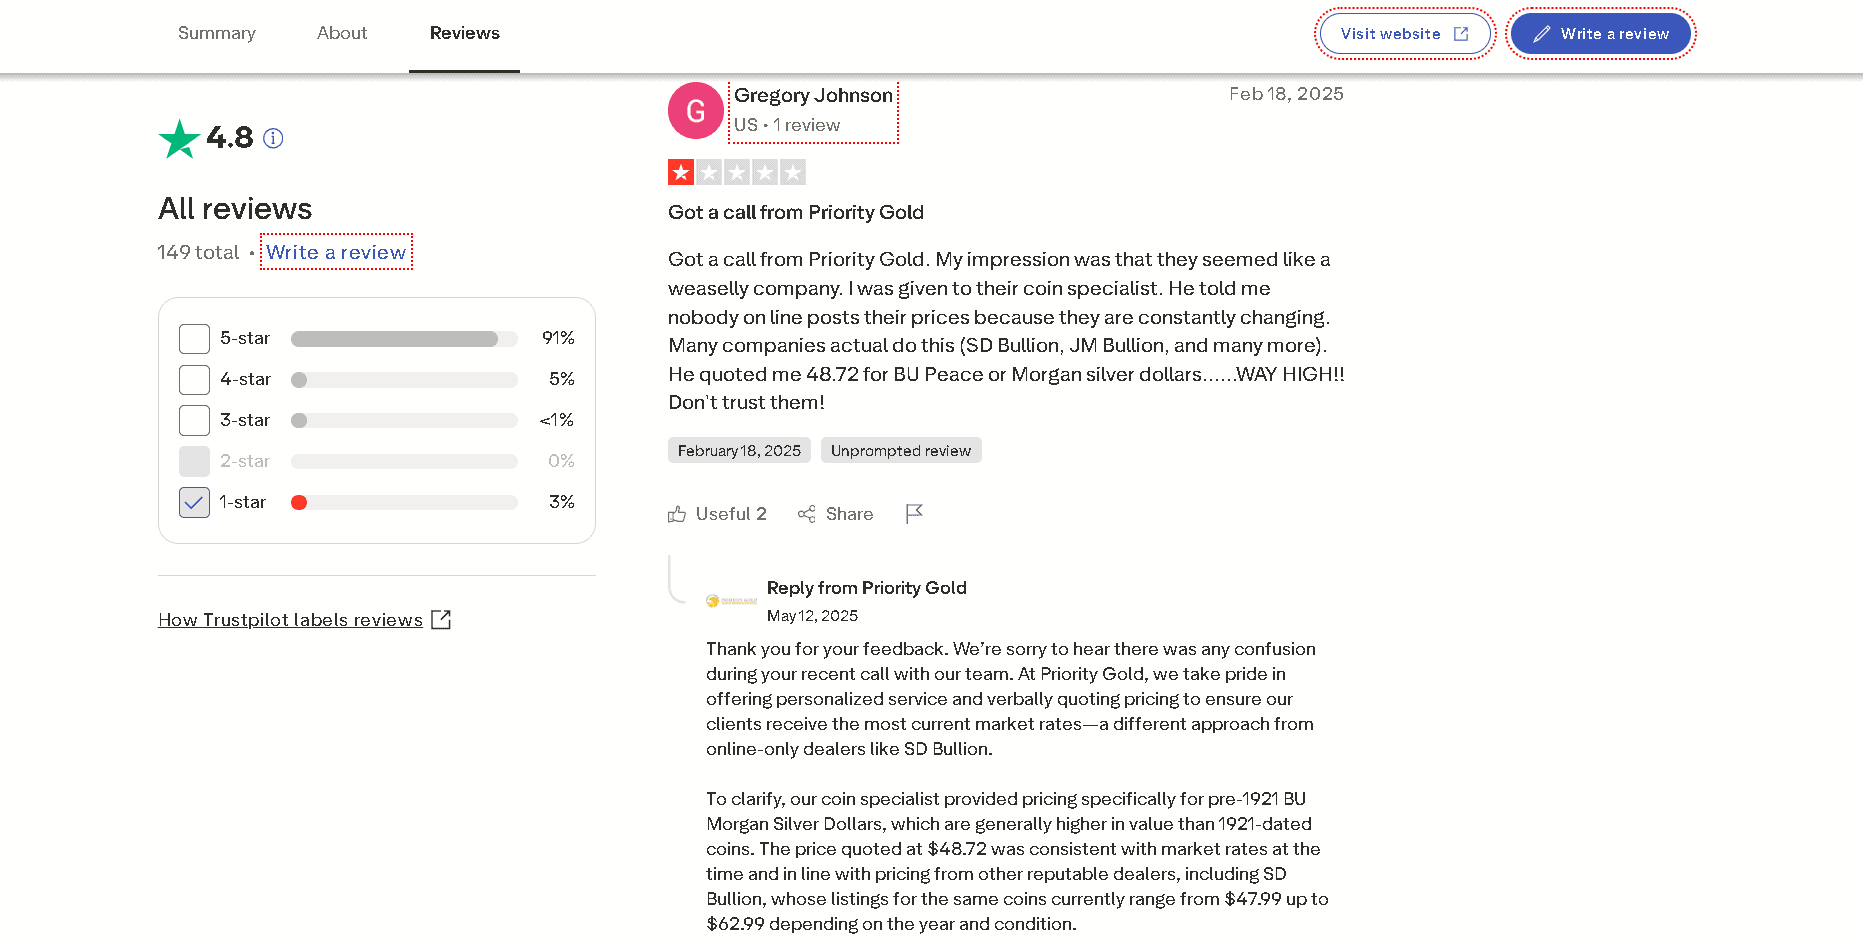Click the blue Write a review button
This screenshot has width=1863, height=948.
coord(1601,34)
